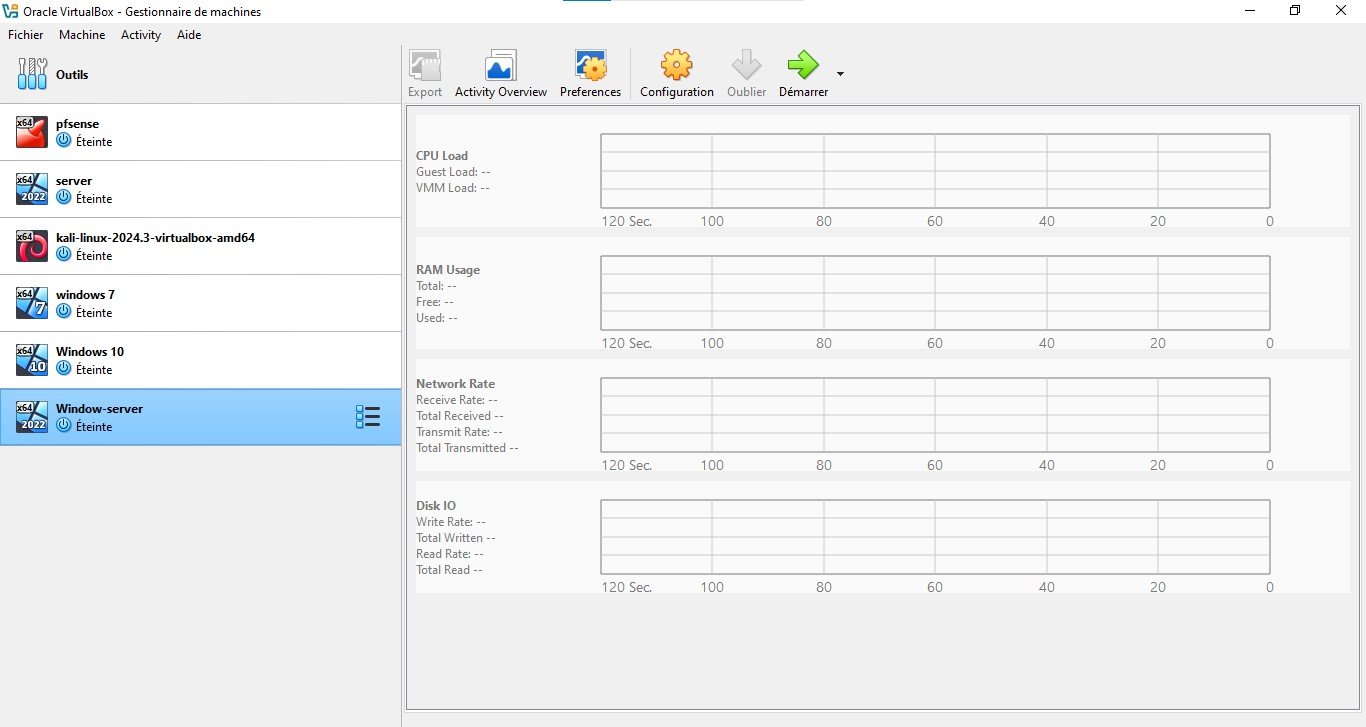This screenshot has width=1366, height=727.
Task: Restore the VirtualBox window size
Action: click(x=1295, y=11)
